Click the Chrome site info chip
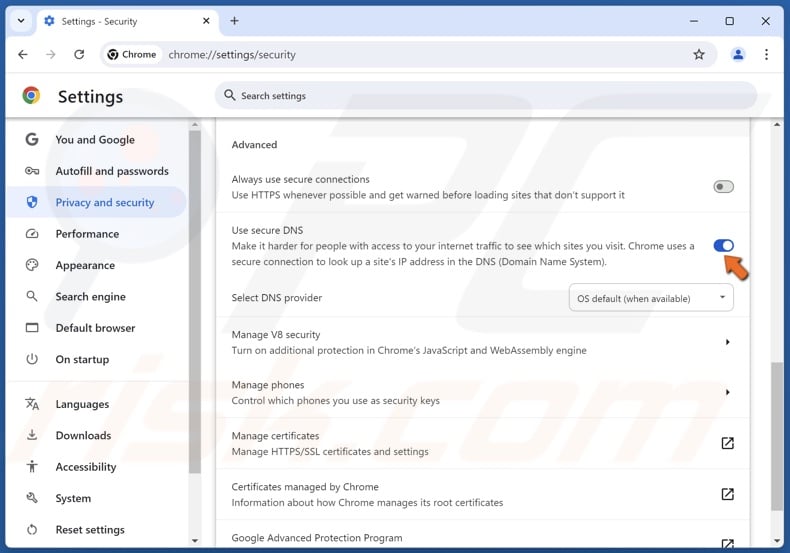Screen dimensions: 790x553 (x=133, y=54)
